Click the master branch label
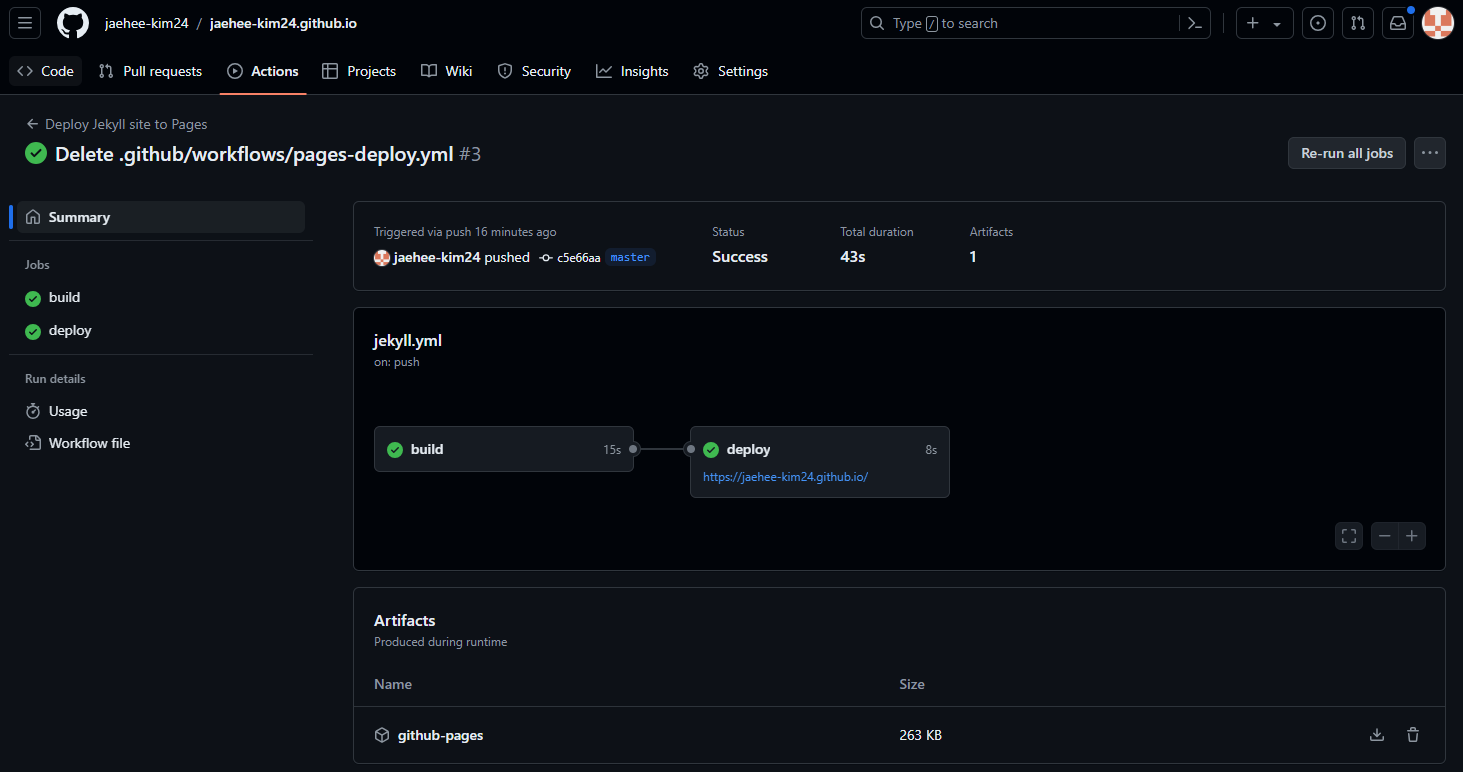The image size is (1463, 772). click(630, 258)
